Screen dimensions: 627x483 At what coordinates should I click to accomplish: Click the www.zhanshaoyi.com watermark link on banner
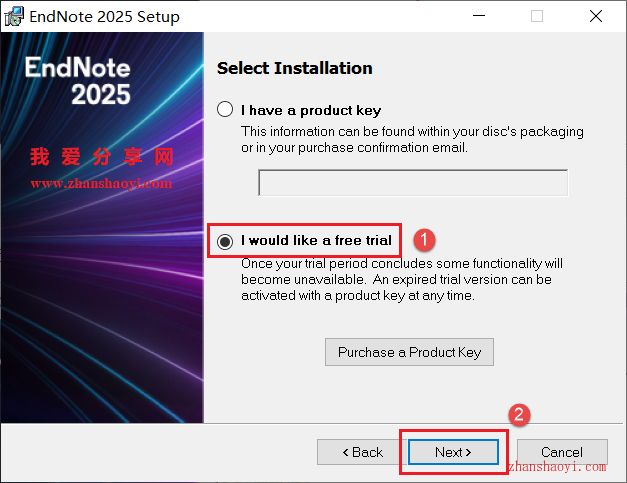click(x=101, y=184)
